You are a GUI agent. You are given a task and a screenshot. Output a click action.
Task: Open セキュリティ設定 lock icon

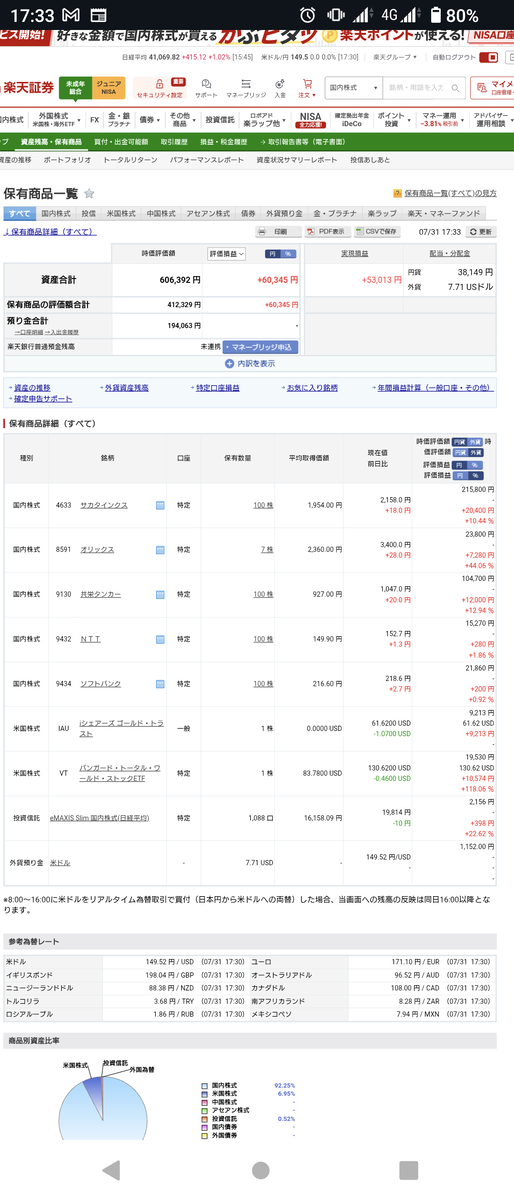point(161,85)
